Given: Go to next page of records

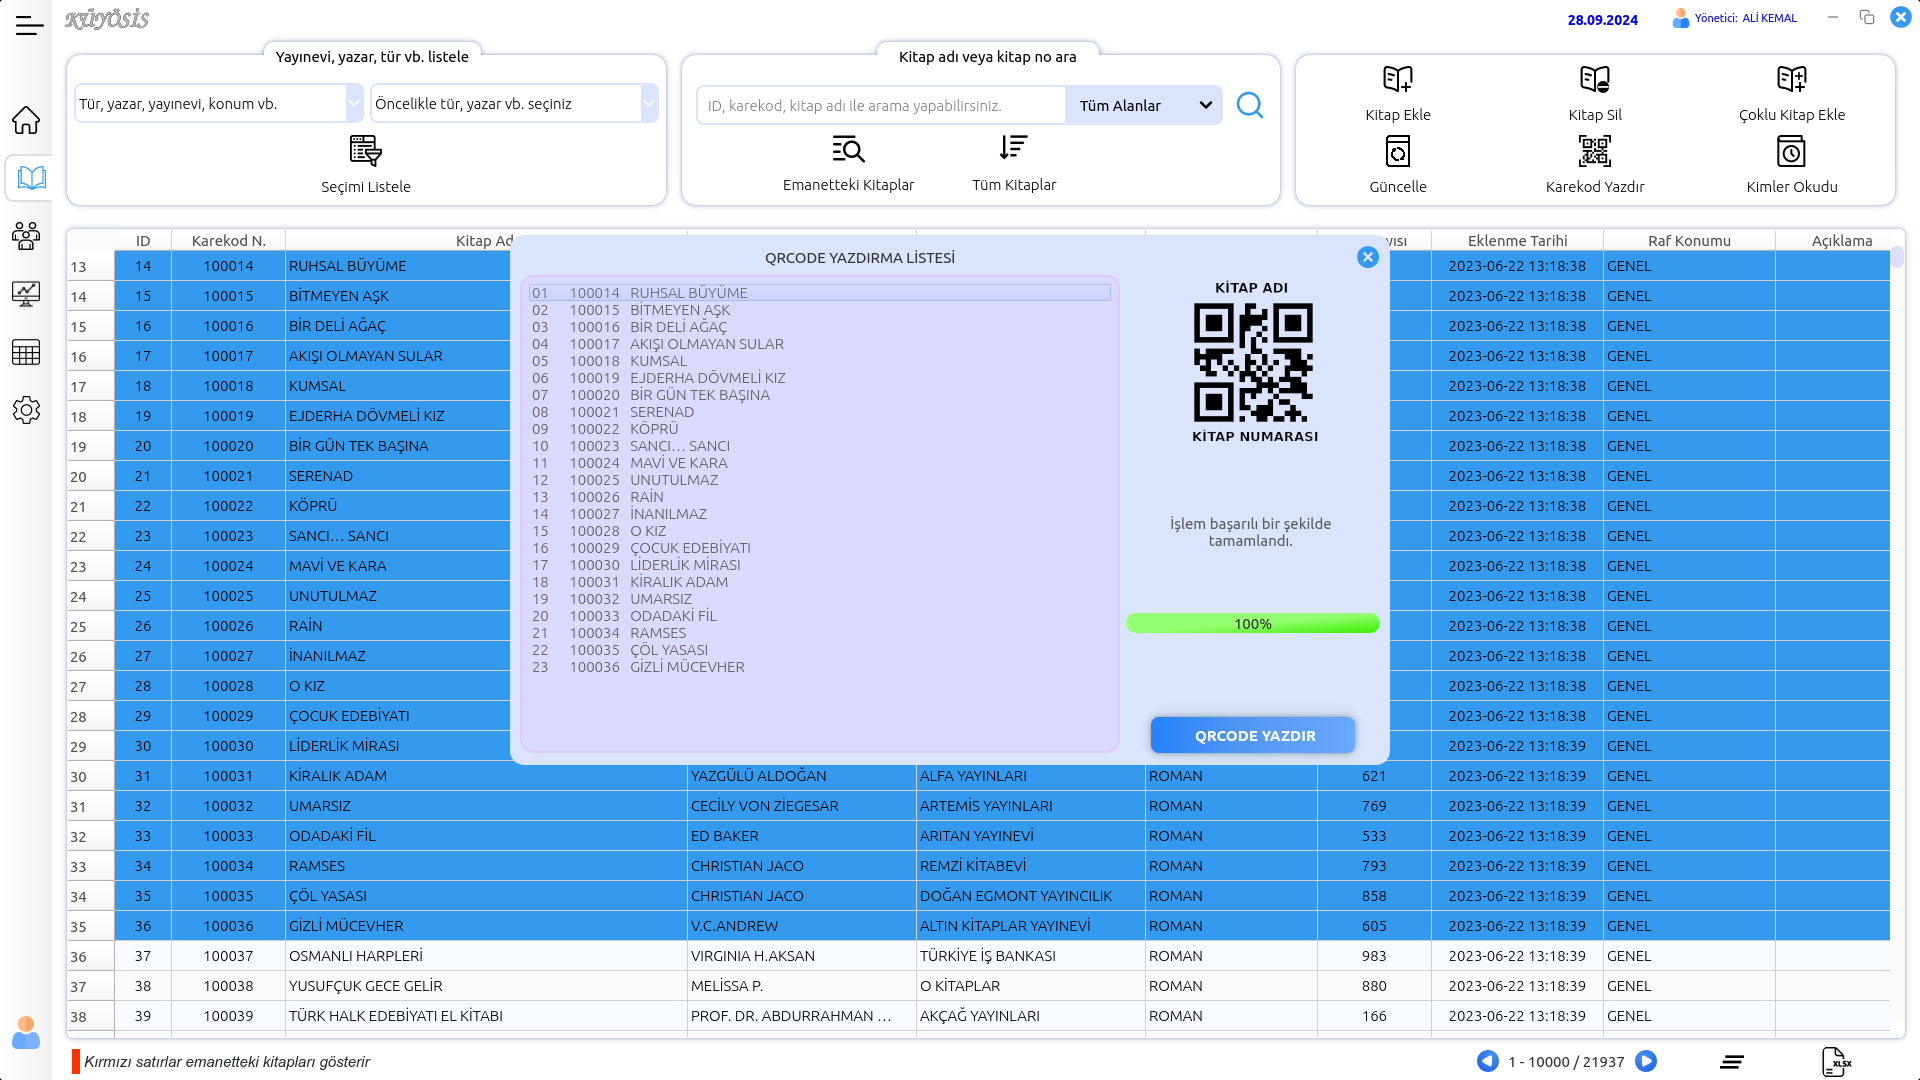Looking at the screenshot, I should point(1646,1061).
